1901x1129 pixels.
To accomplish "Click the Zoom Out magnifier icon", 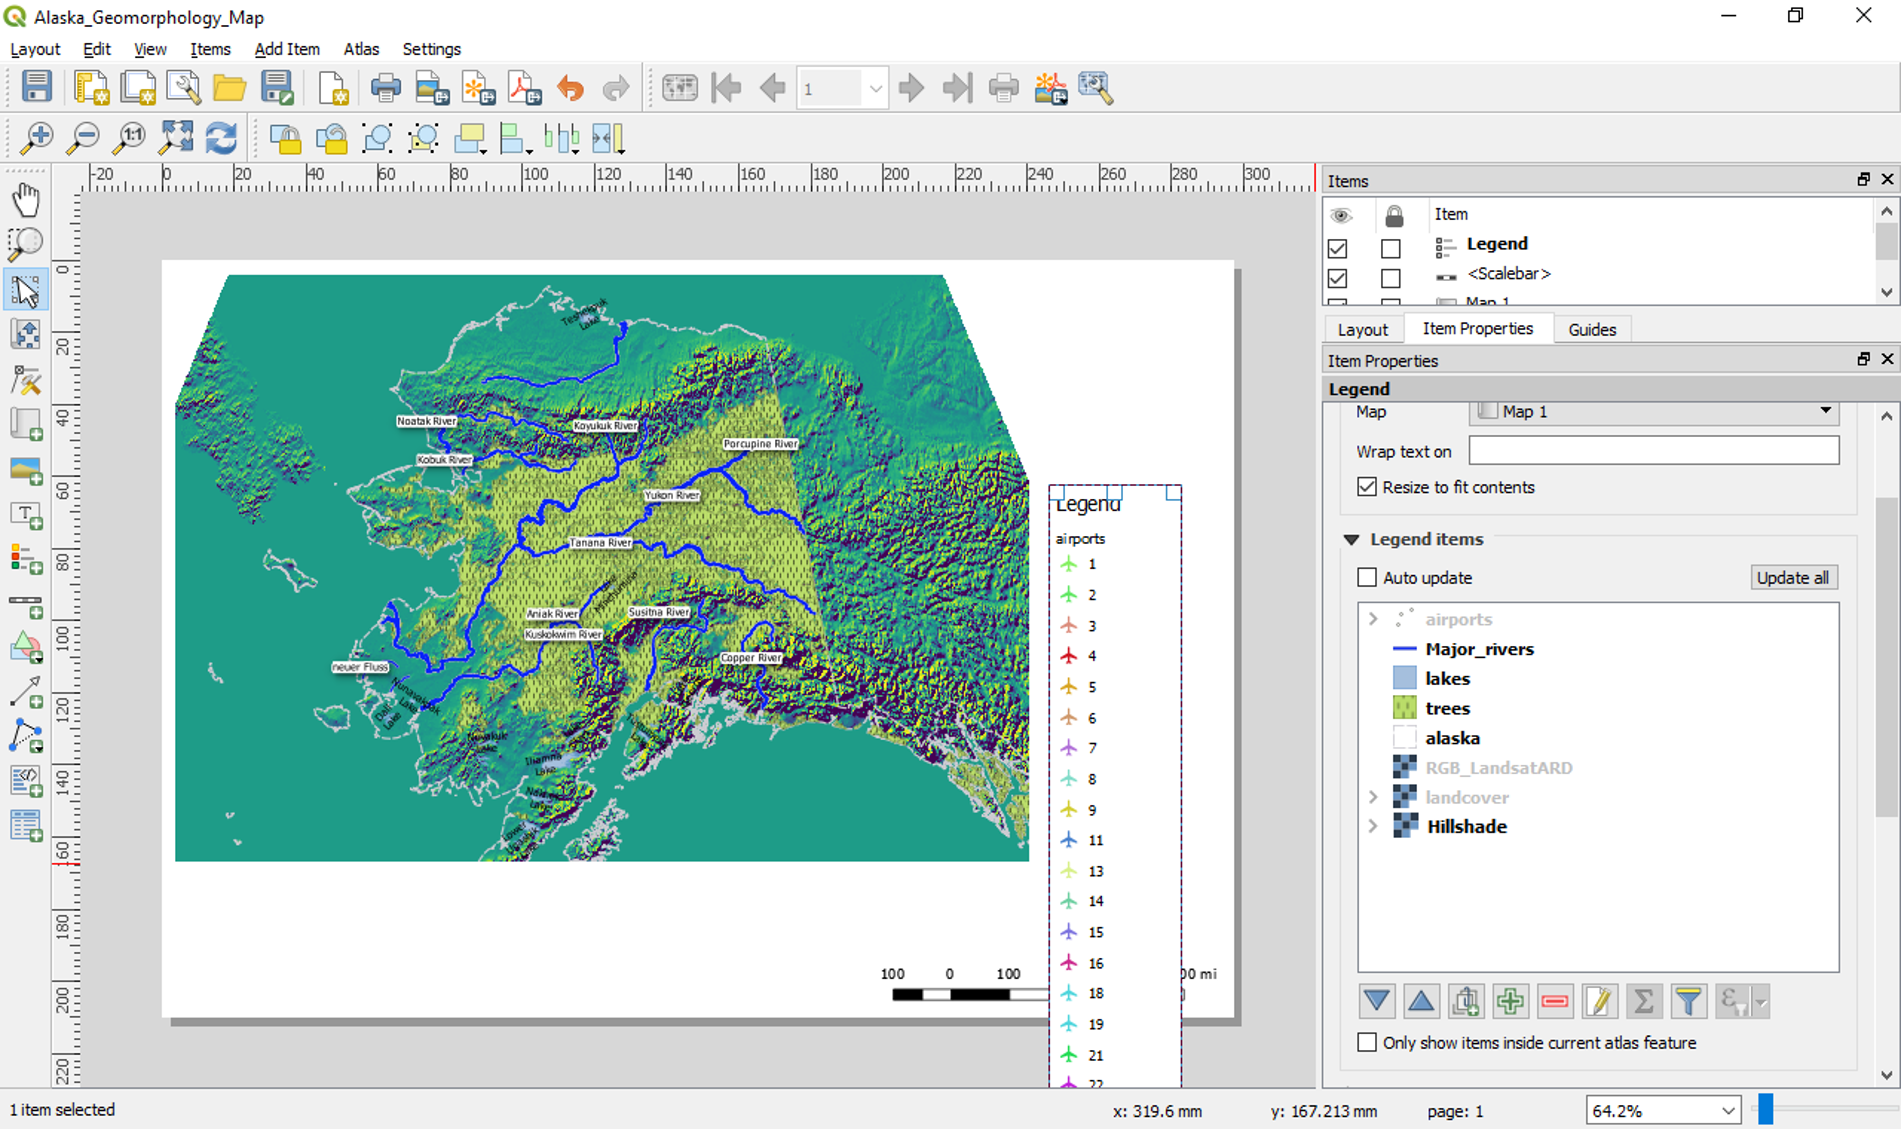I will pyautogui.click(x=83, y=138).
